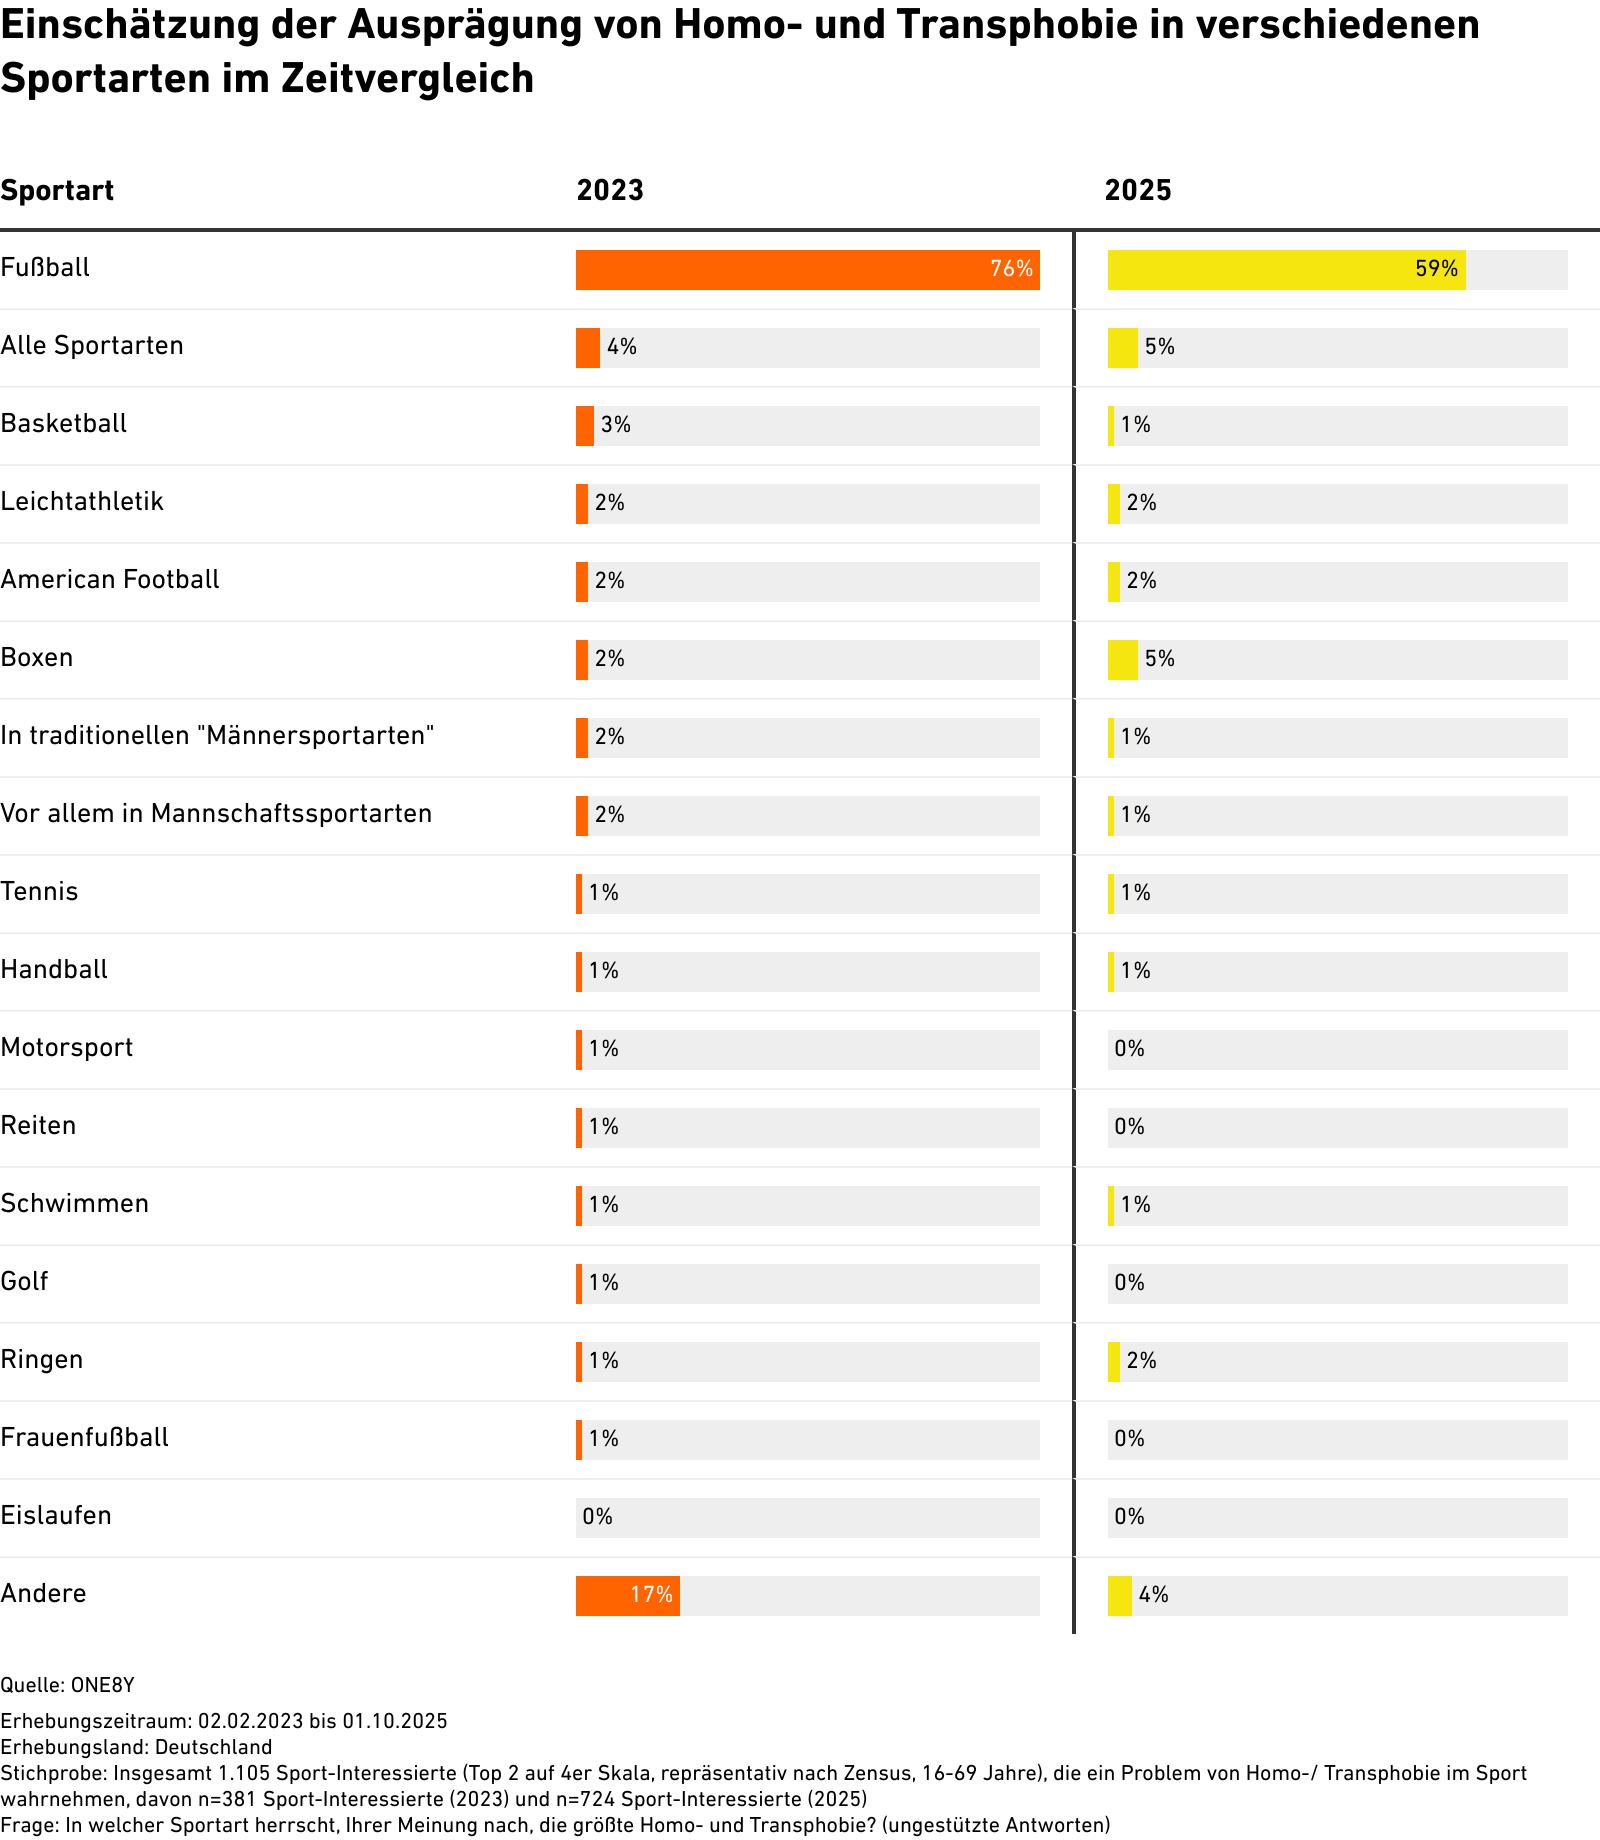Click the Alle Sportarten row label
This screenshot has width=1600, height=1840.
click(x=92, y=346)
